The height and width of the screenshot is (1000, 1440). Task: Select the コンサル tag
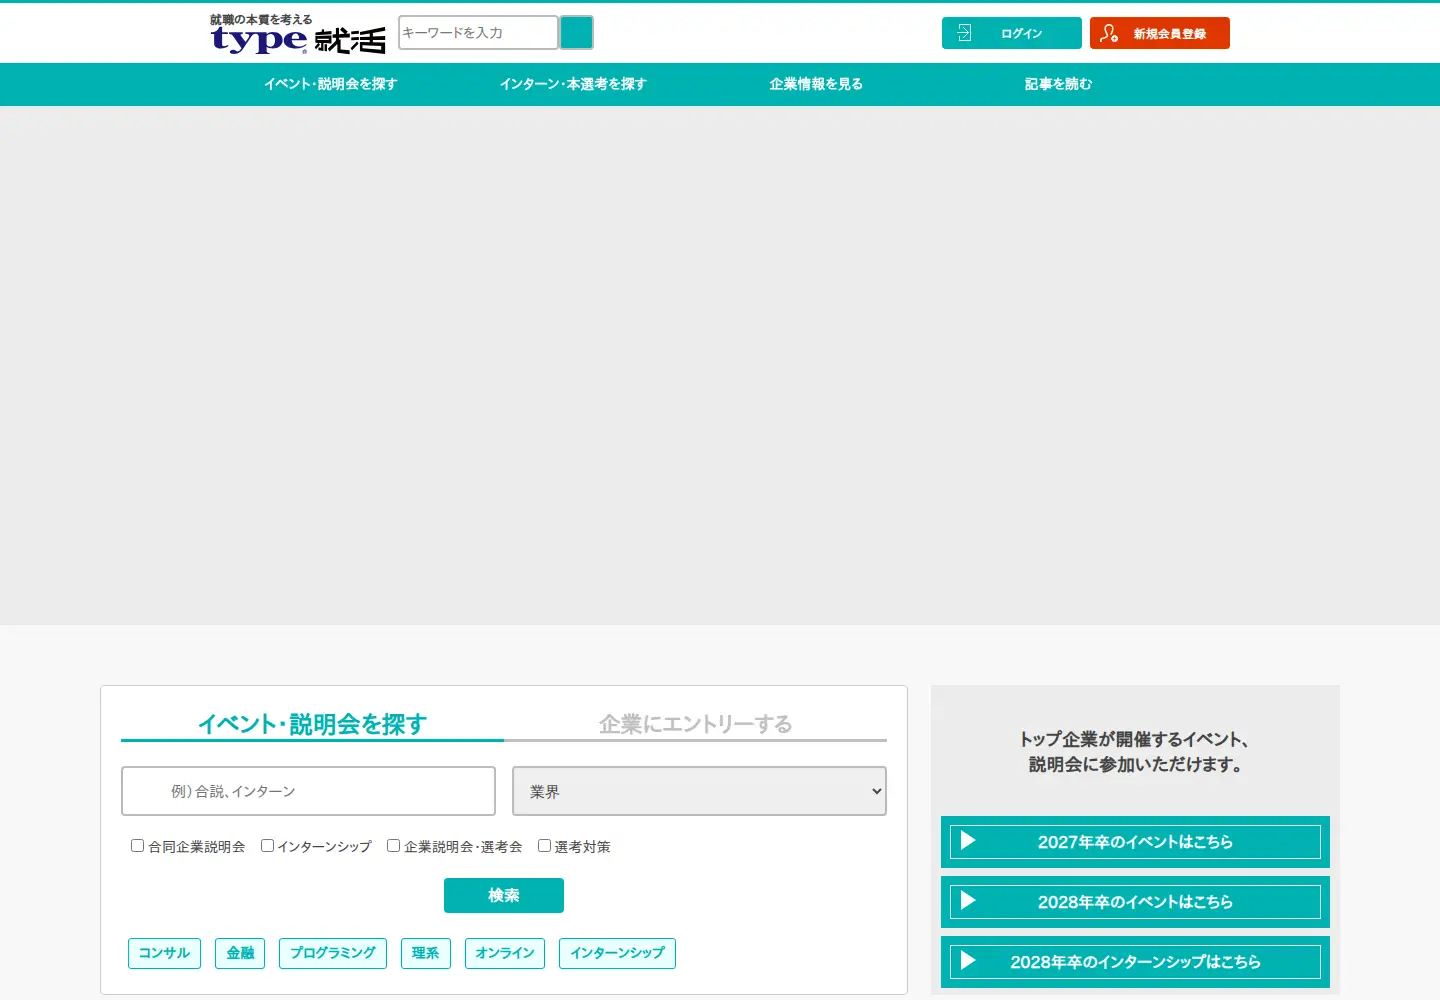pyautogui.click(x=164, y=953)
